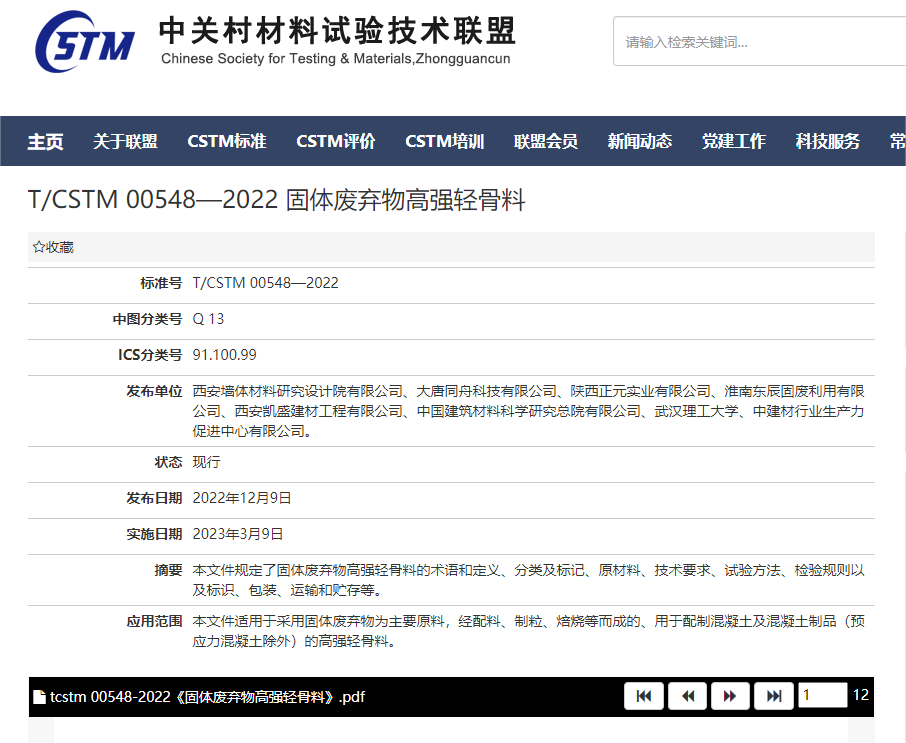The width and height of the screenshot is (906, 743).
Task: Jump to last PDF page
Action: pyautogui.click(x=773, y=696)
